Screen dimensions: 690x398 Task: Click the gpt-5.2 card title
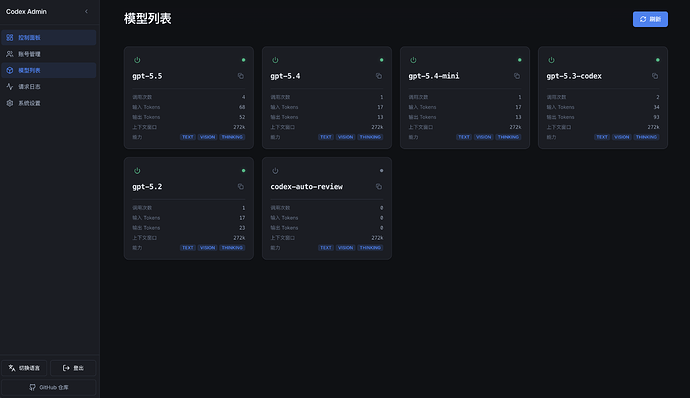[x=147, y=187]
